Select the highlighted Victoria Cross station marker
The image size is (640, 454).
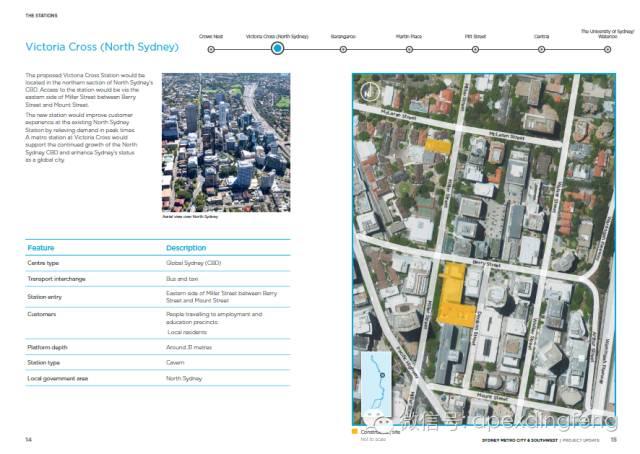277,47
